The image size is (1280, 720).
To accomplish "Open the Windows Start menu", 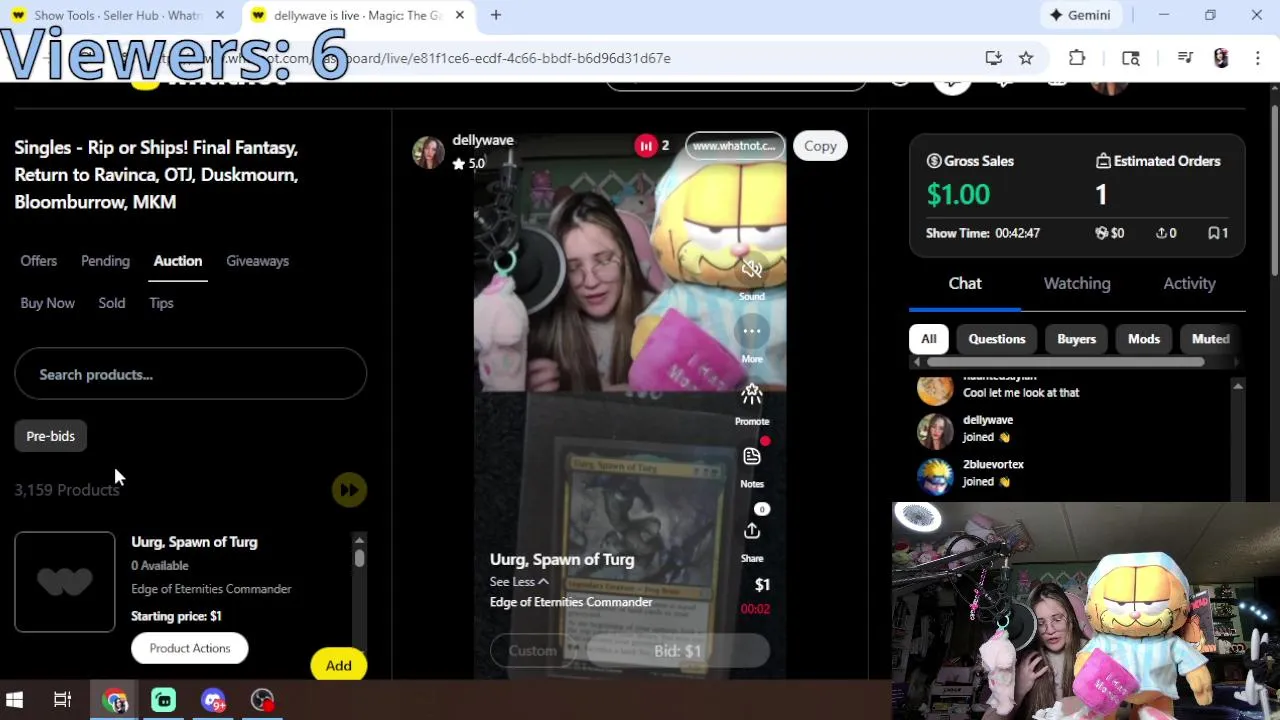I will click(15, 700).
